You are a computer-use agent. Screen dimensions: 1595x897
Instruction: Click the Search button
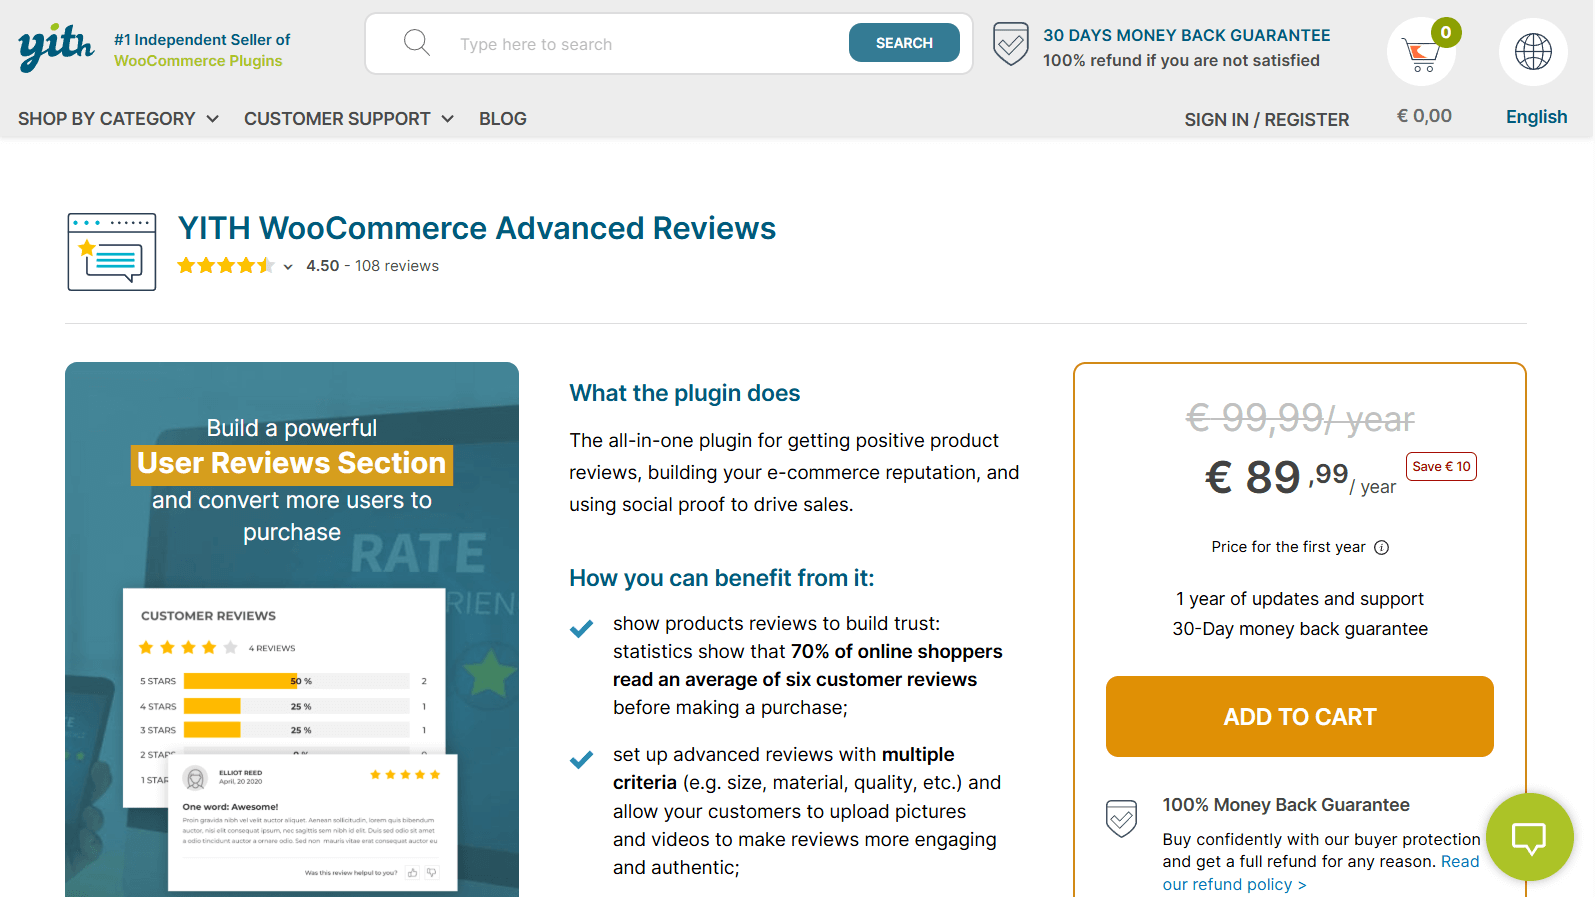904,43
